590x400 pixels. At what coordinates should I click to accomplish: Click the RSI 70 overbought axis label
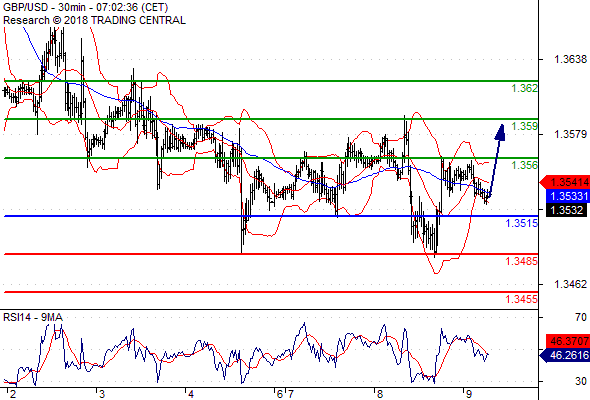pyautogui.click(x=581, y=317)
